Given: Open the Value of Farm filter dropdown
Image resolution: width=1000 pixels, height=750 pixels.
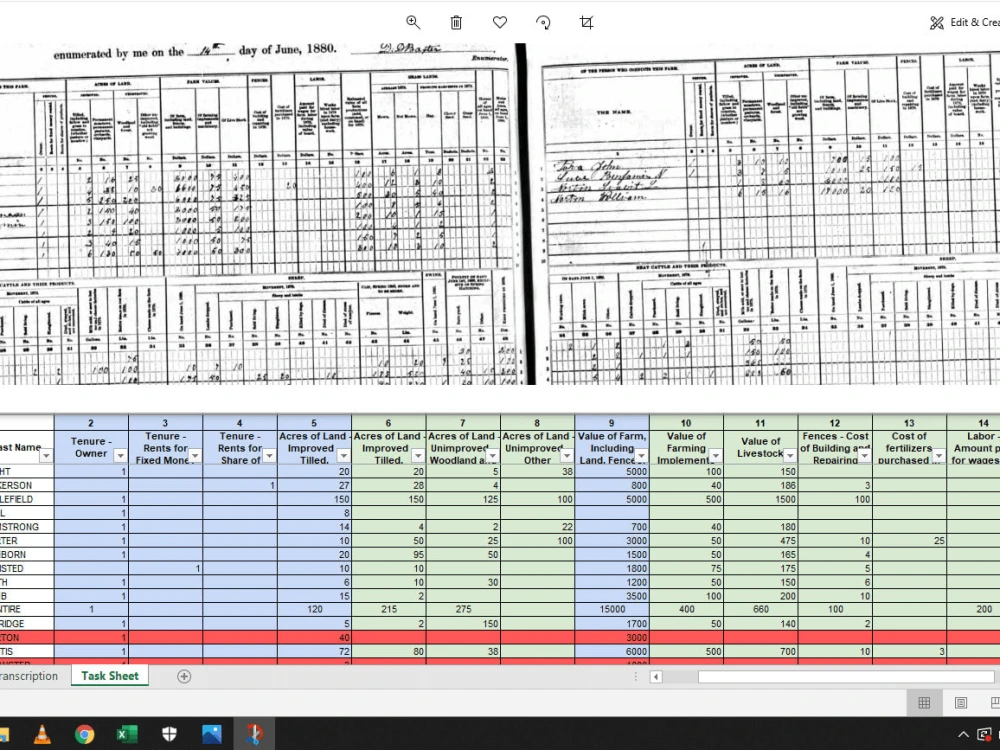Looking at the screenshot, I should pyautogui.click(x=642, y=456).
